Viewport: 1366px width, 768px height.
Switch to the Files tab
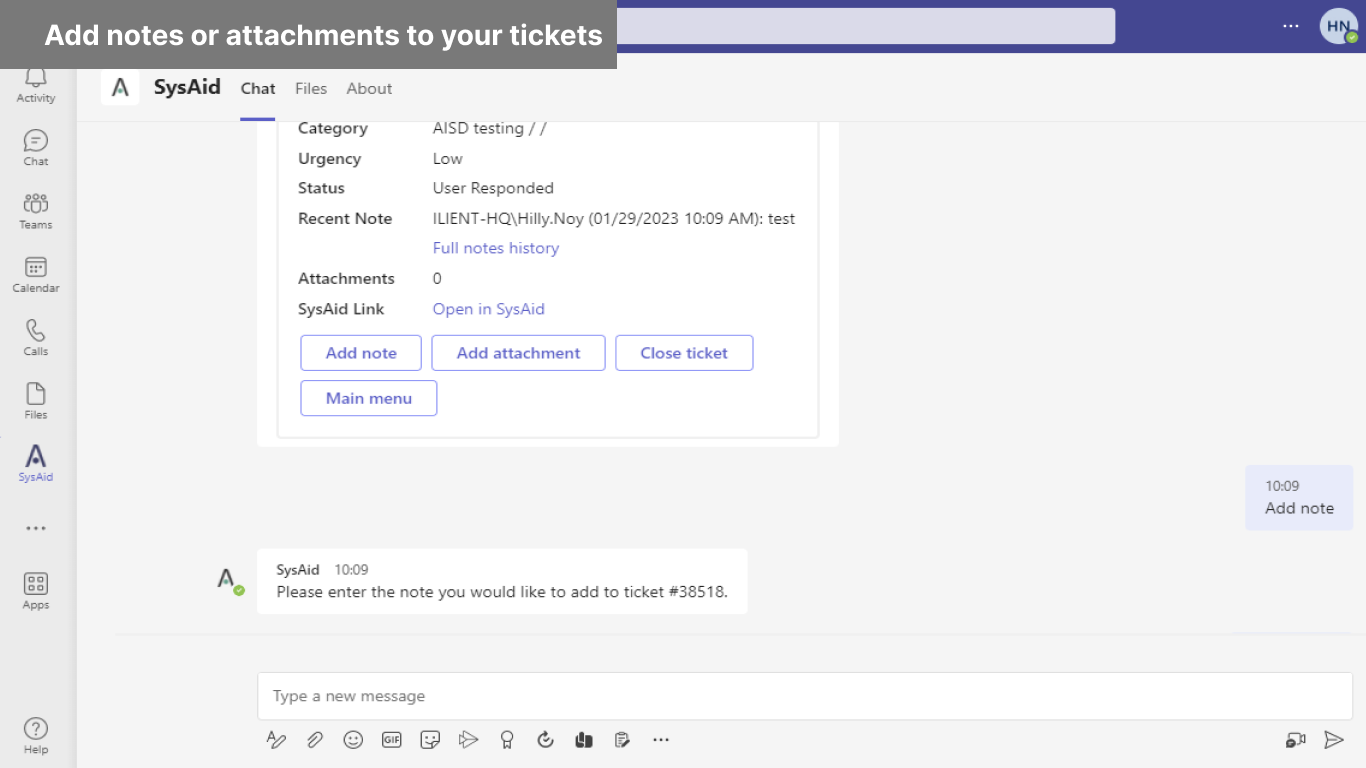(311, 88)
